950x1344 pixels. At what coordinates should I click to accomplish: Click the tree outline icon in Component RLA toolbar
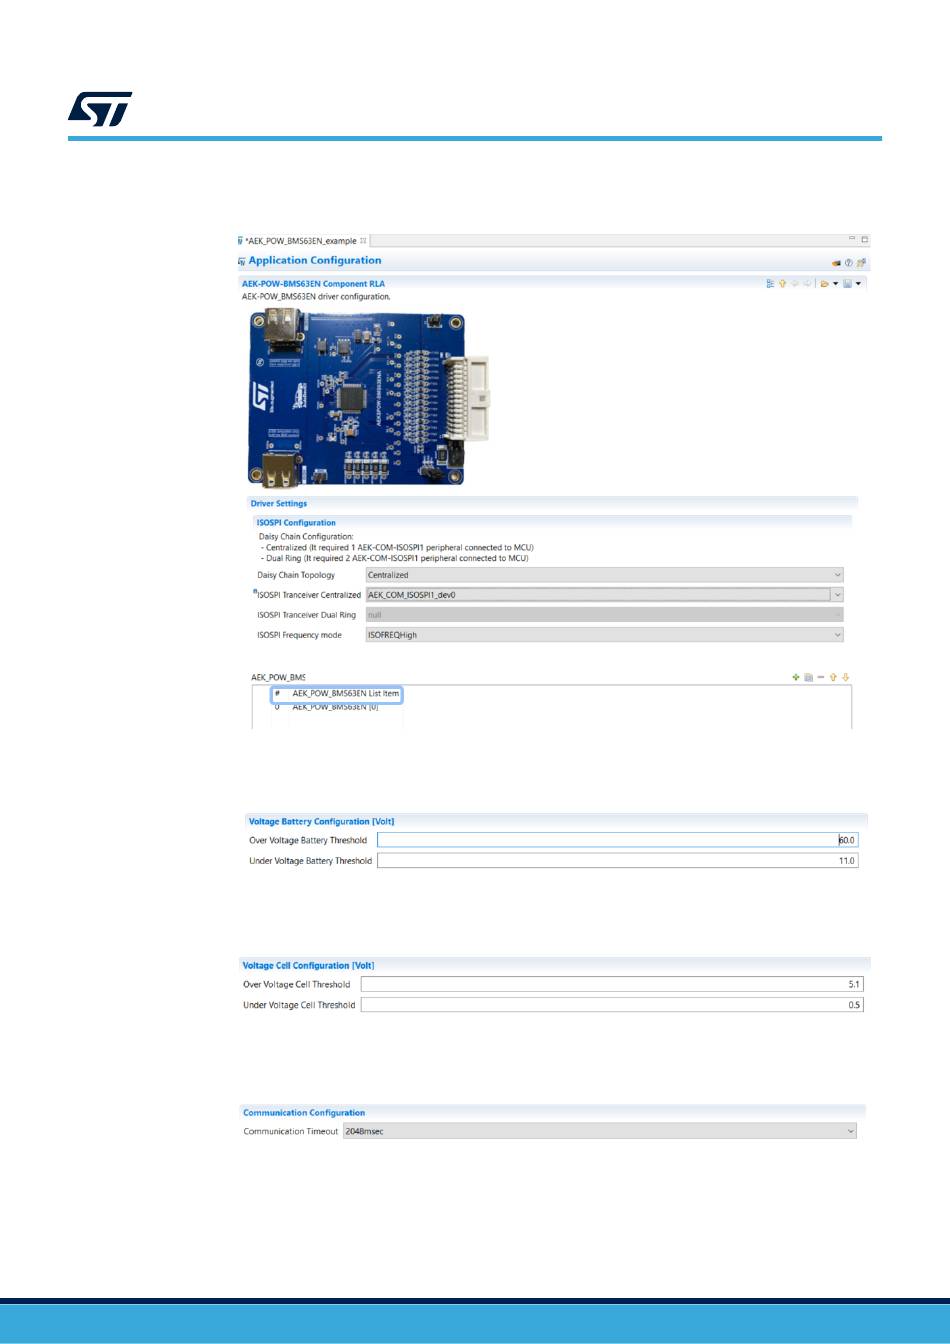[x=770, y=284]
